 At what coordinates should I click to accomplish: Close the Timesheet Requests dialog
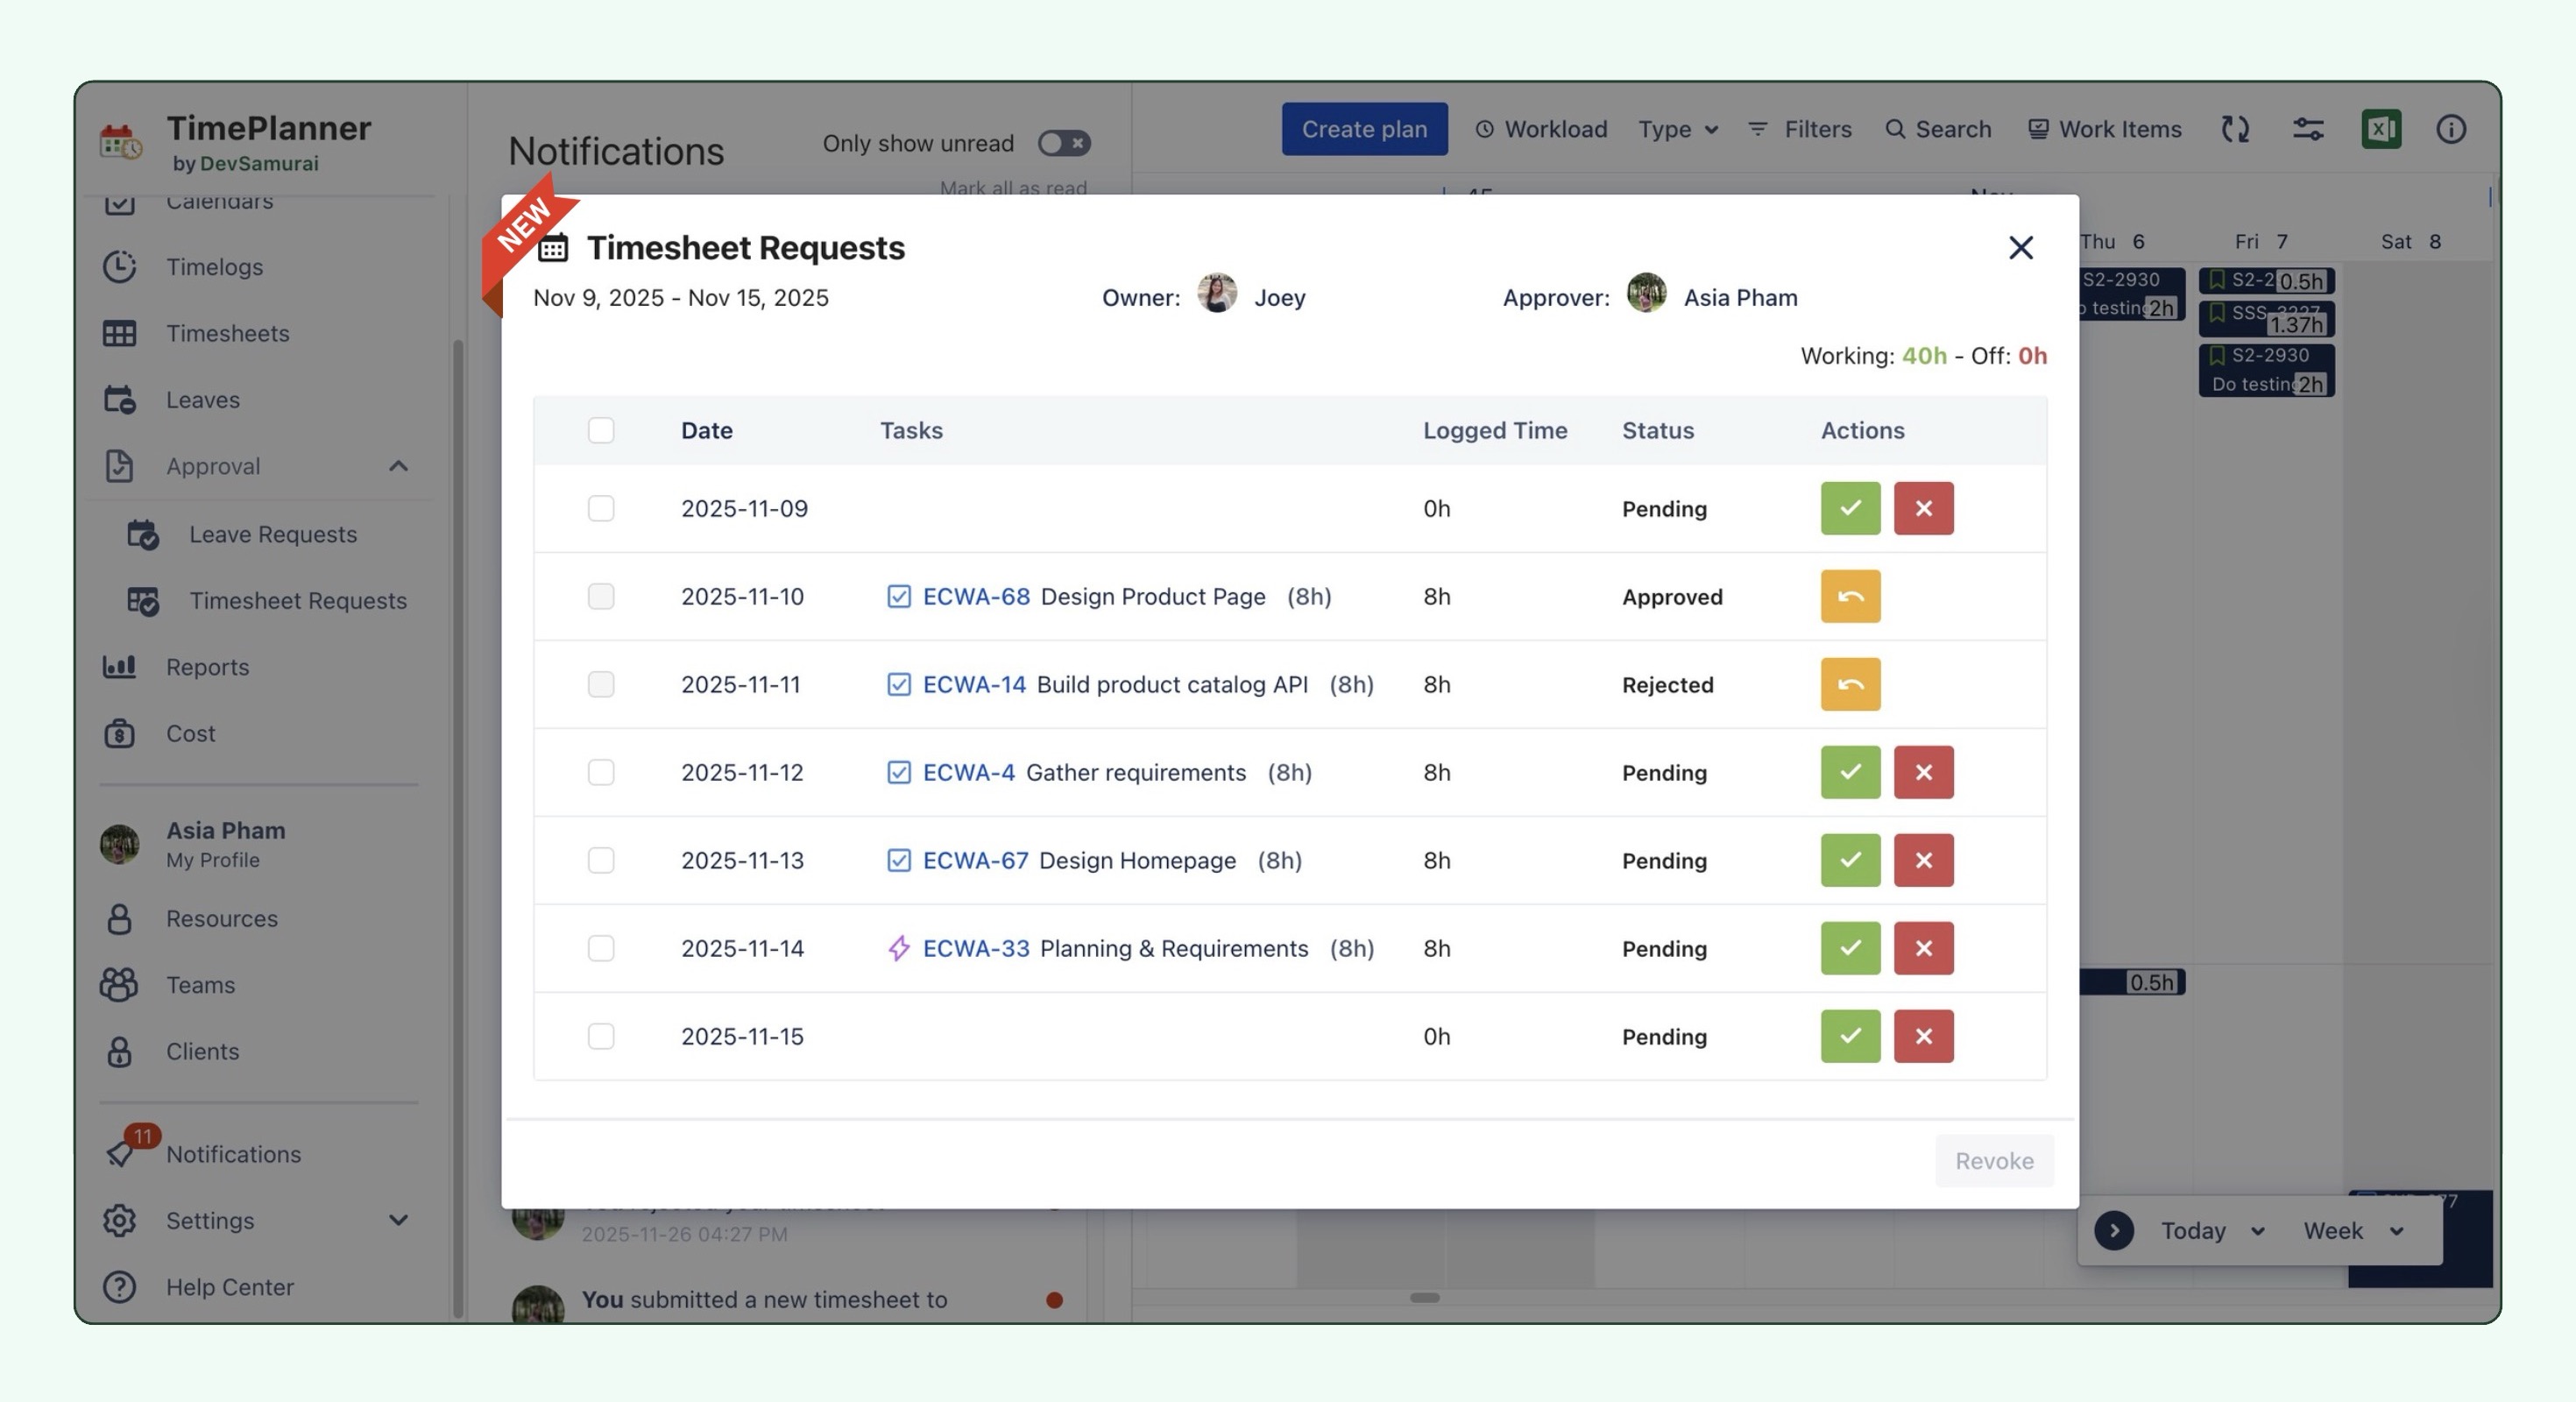click(2019, 247)
